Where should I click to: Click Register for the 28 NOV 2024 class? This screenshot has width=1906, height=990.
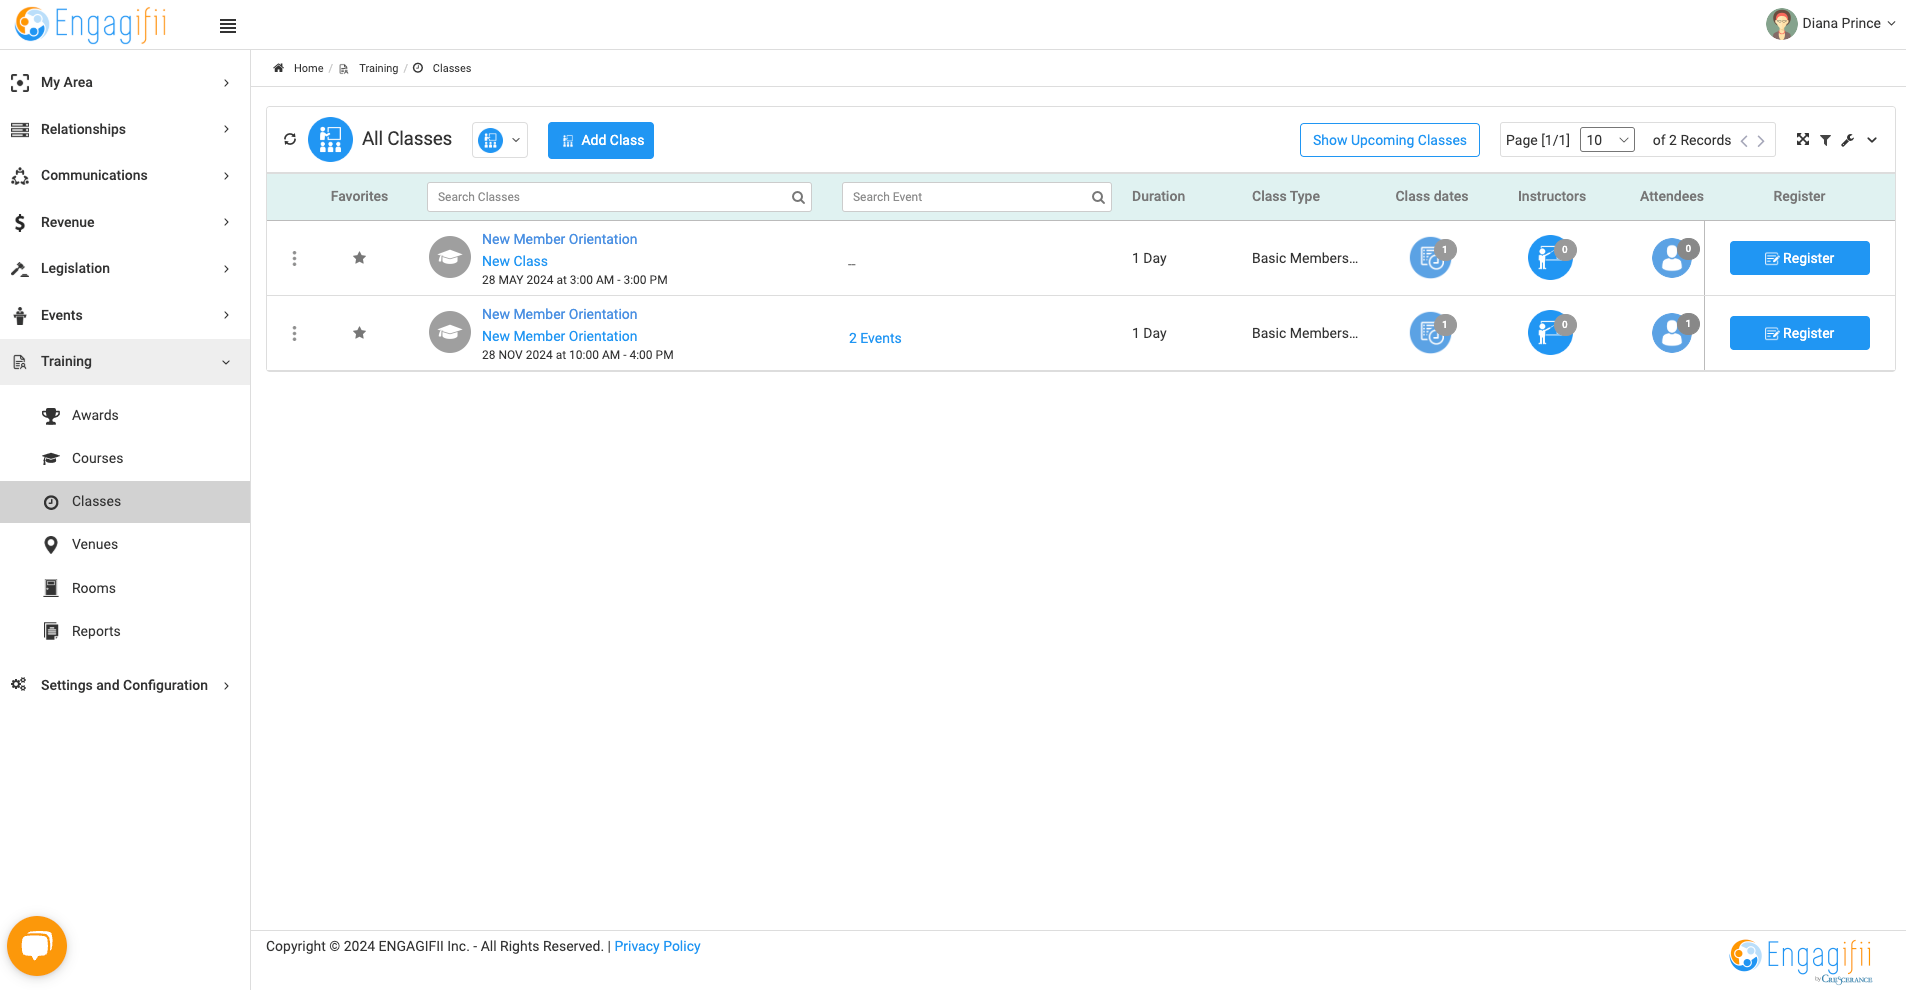[1799, 333]
